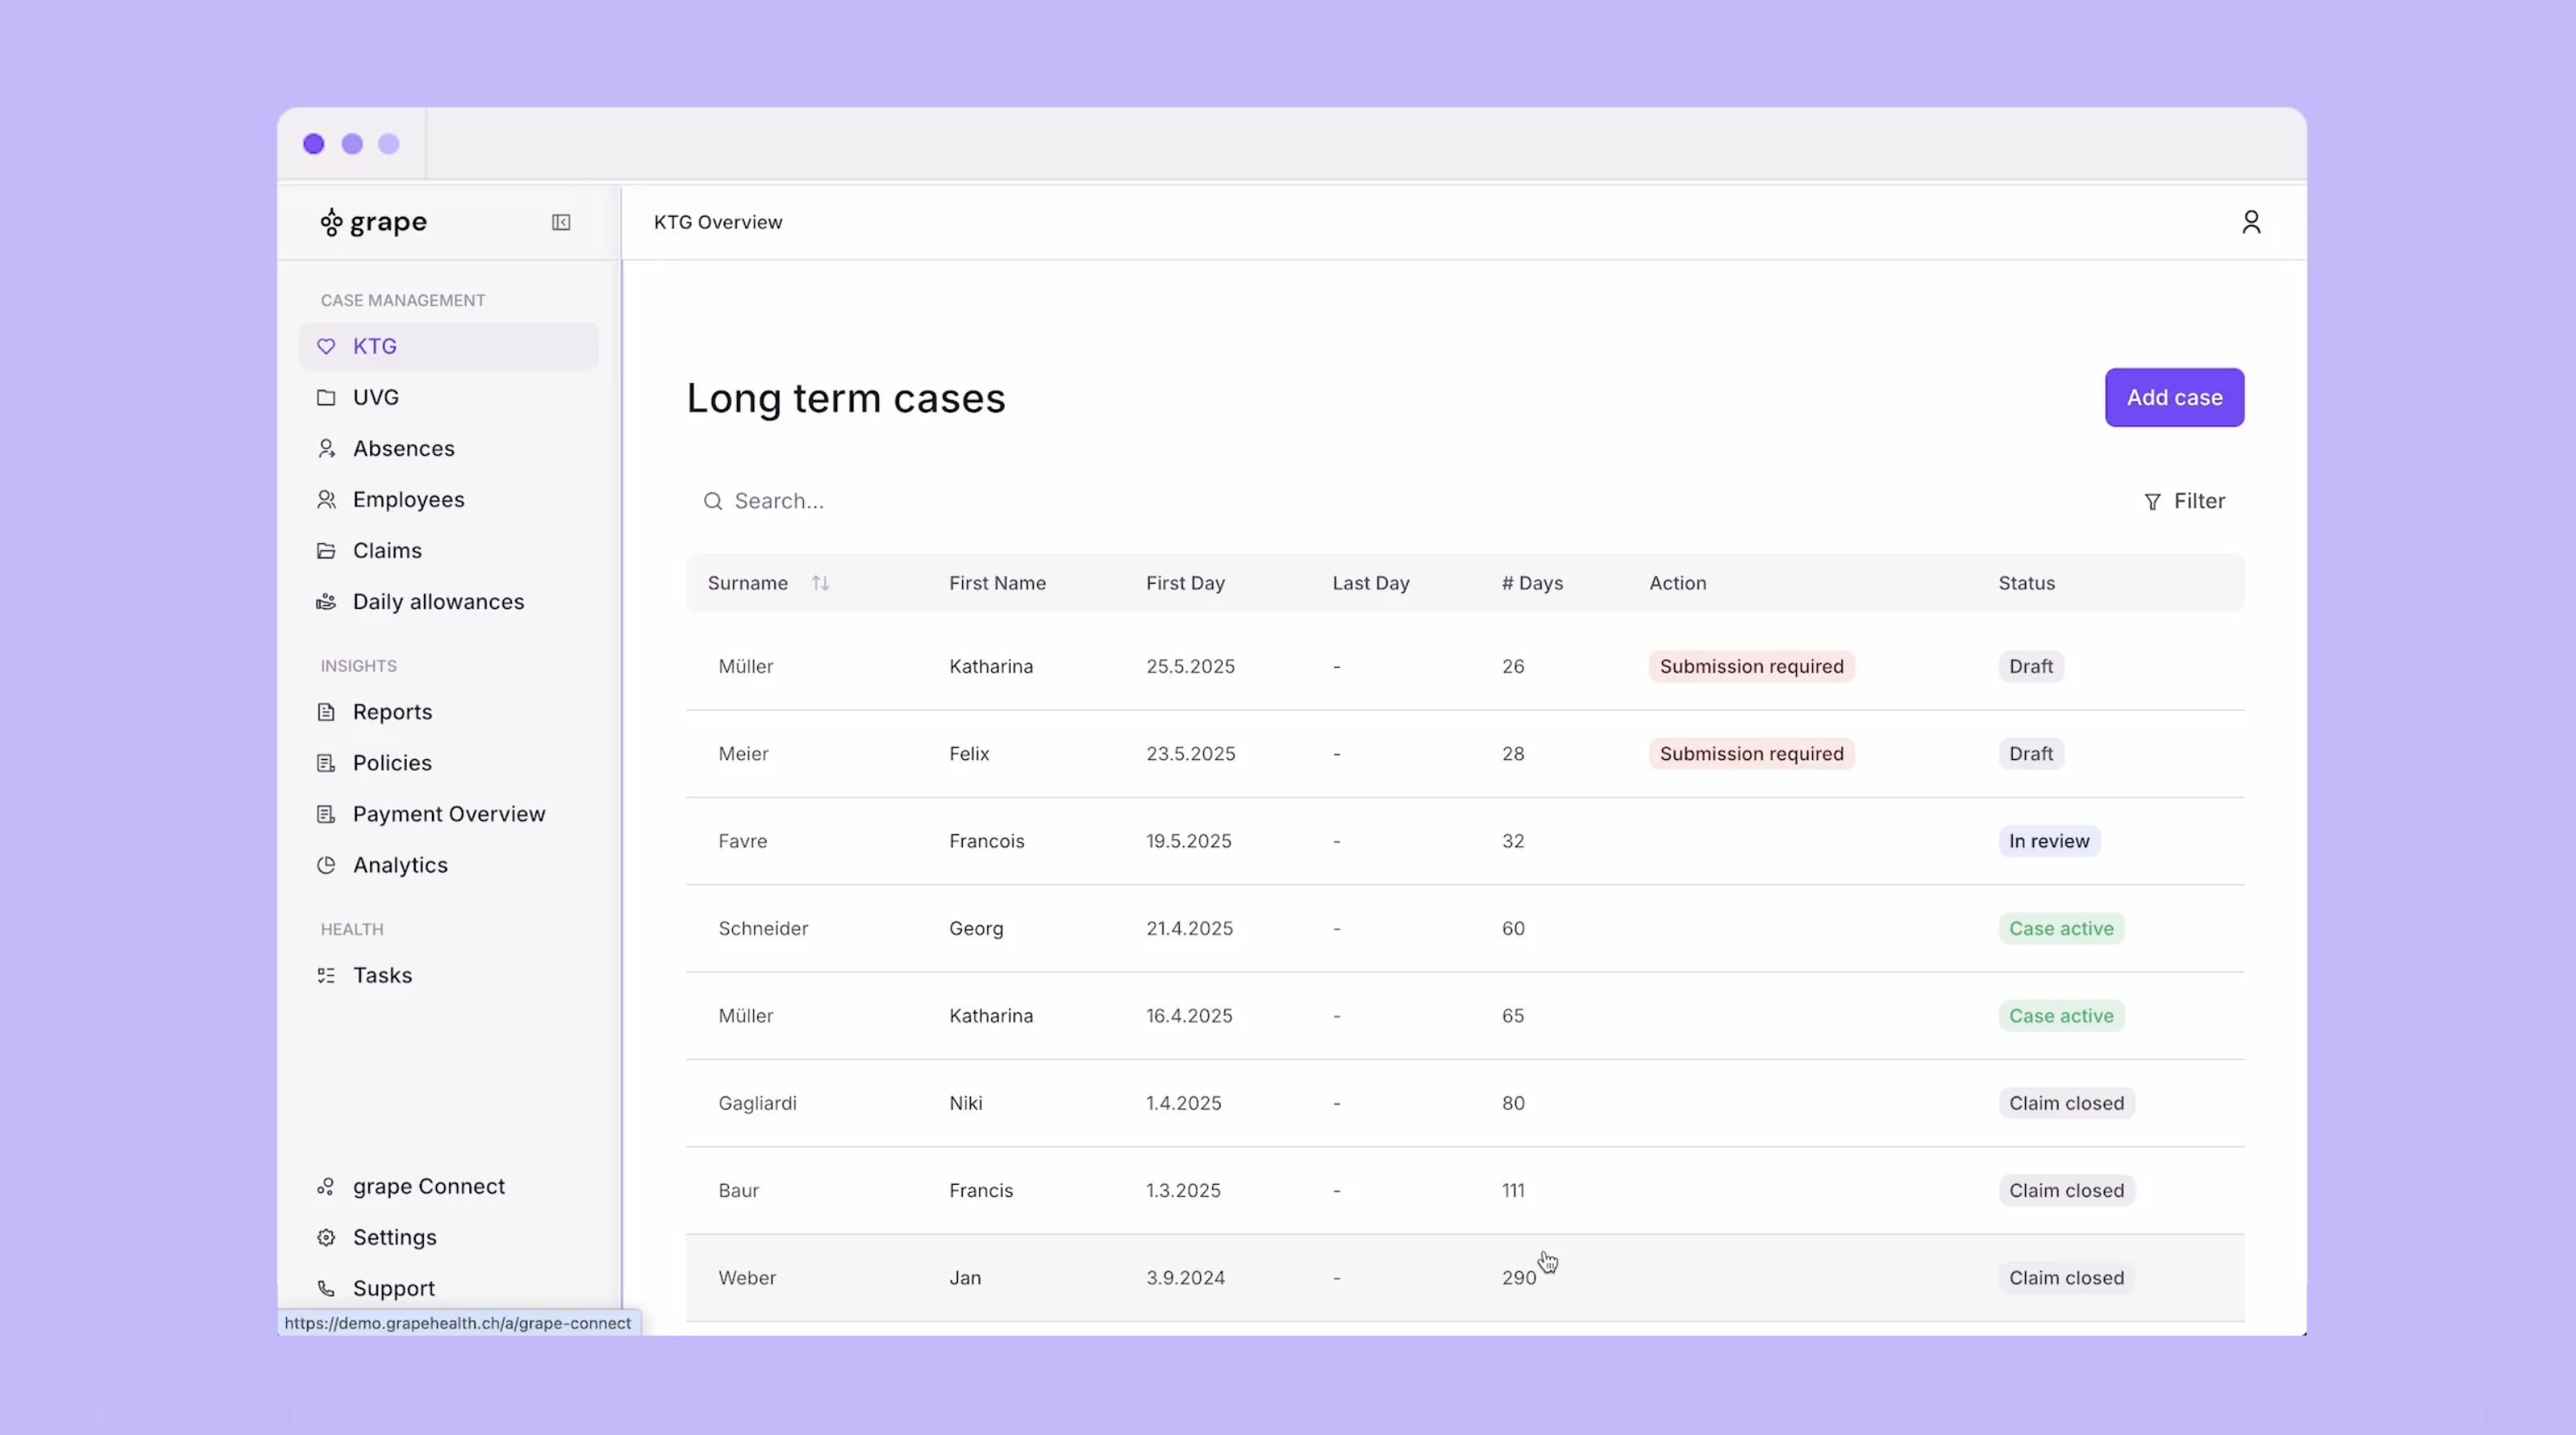Open the KTG menu item

click(448, 346)
